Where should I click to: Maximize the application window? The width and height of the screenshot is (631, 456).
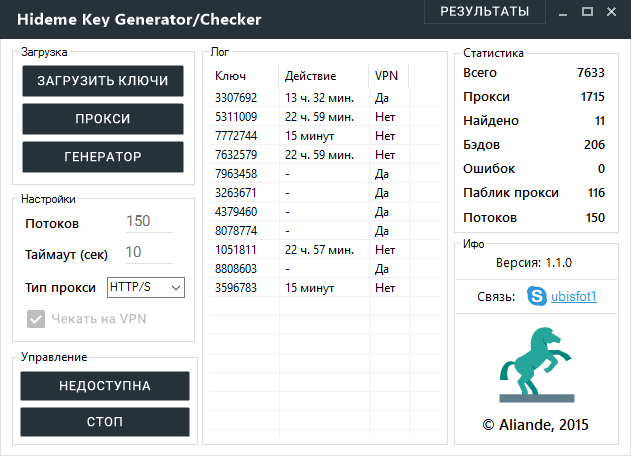(587, 12)
